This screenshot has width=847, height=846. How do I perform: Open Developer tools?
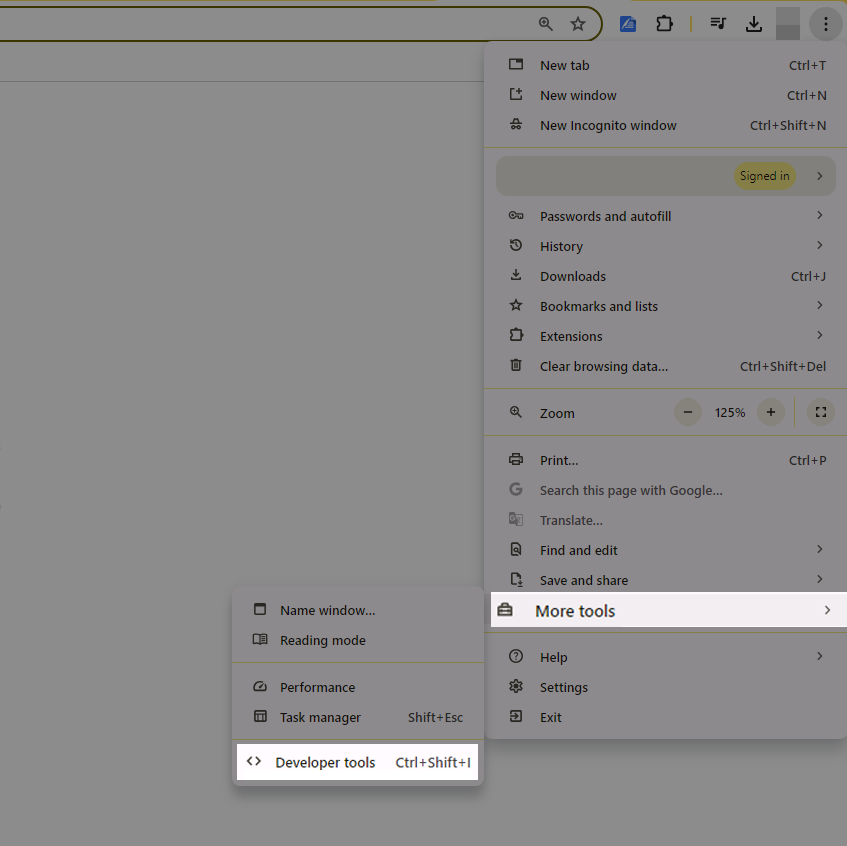358,762
